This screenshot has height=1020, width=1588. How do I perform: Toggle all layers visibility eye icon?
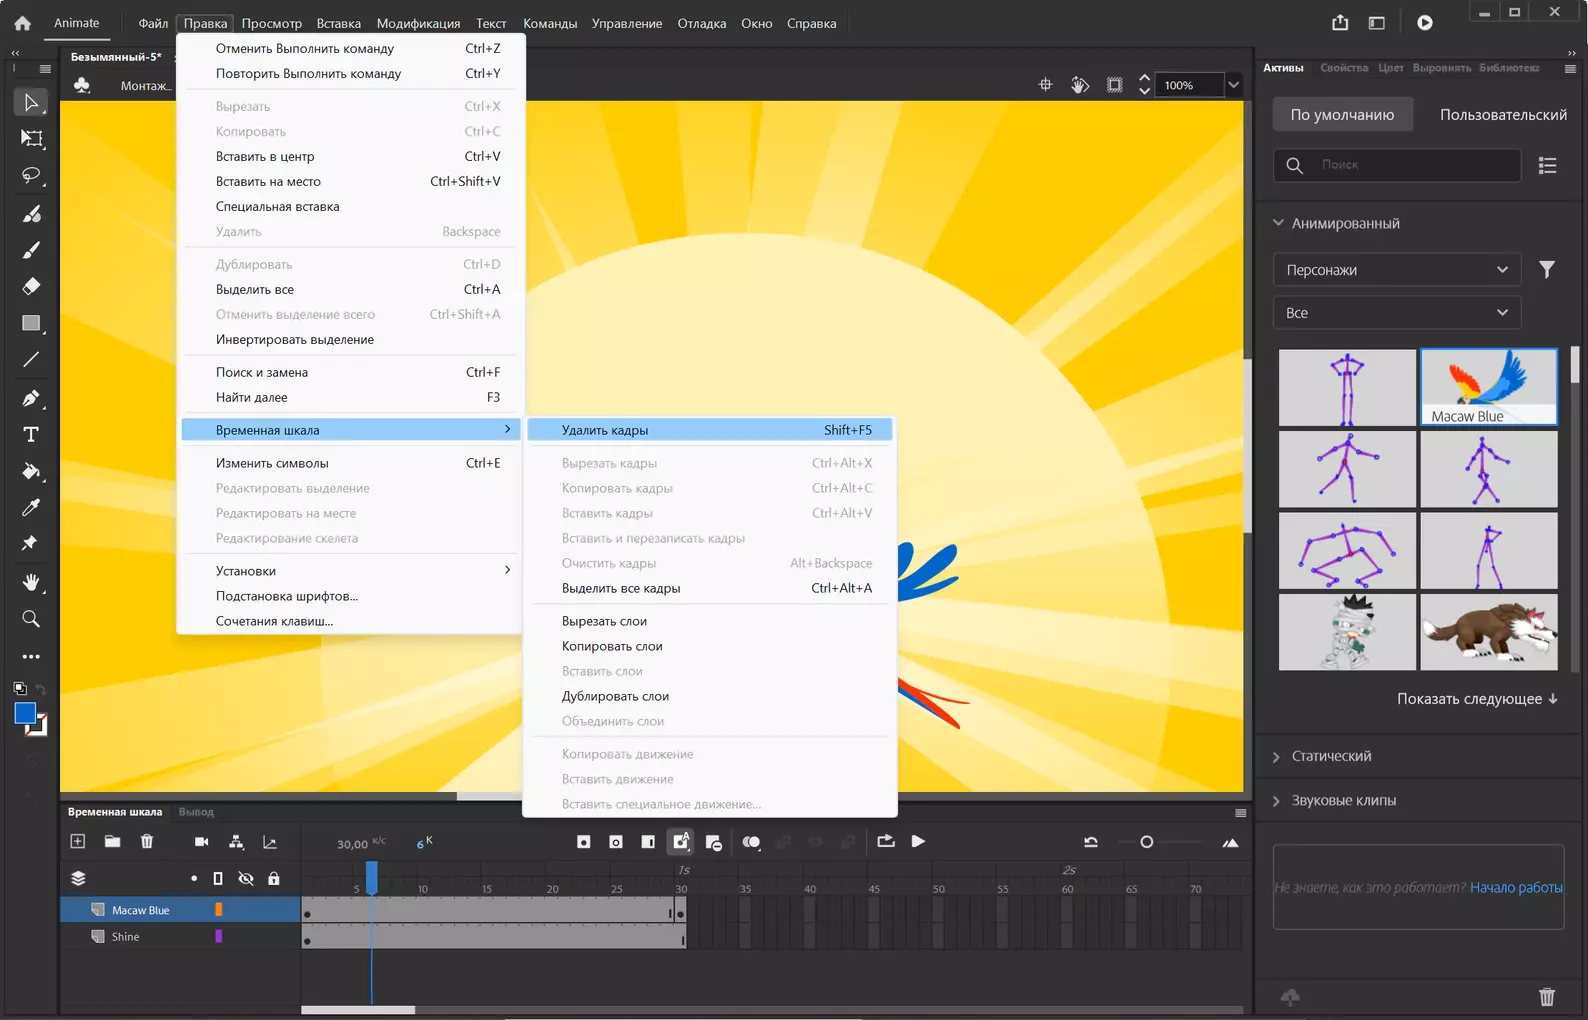(246, 879)
